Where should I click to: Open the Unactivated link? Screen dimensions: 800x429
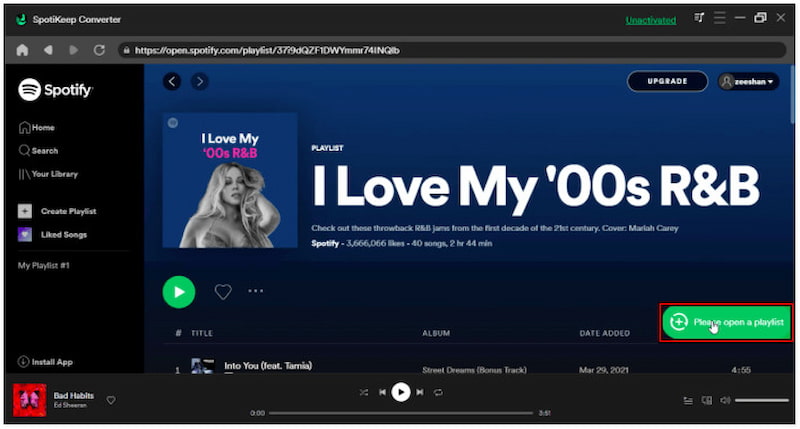(x=651, y=20)
